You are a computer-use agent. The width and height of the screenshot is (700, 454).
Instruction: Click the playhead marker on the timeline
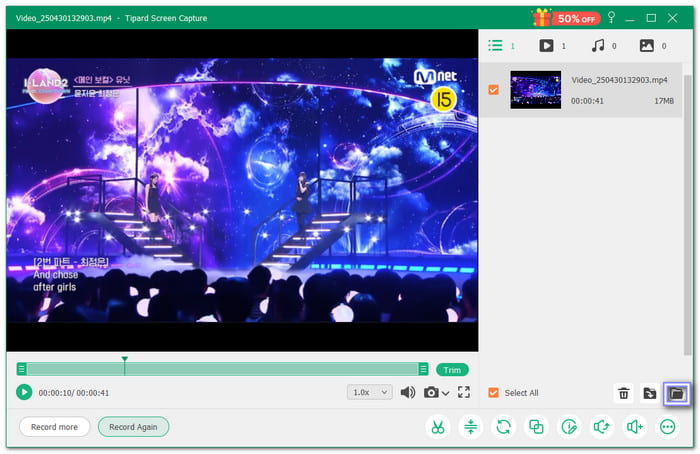tap(125, 365)
